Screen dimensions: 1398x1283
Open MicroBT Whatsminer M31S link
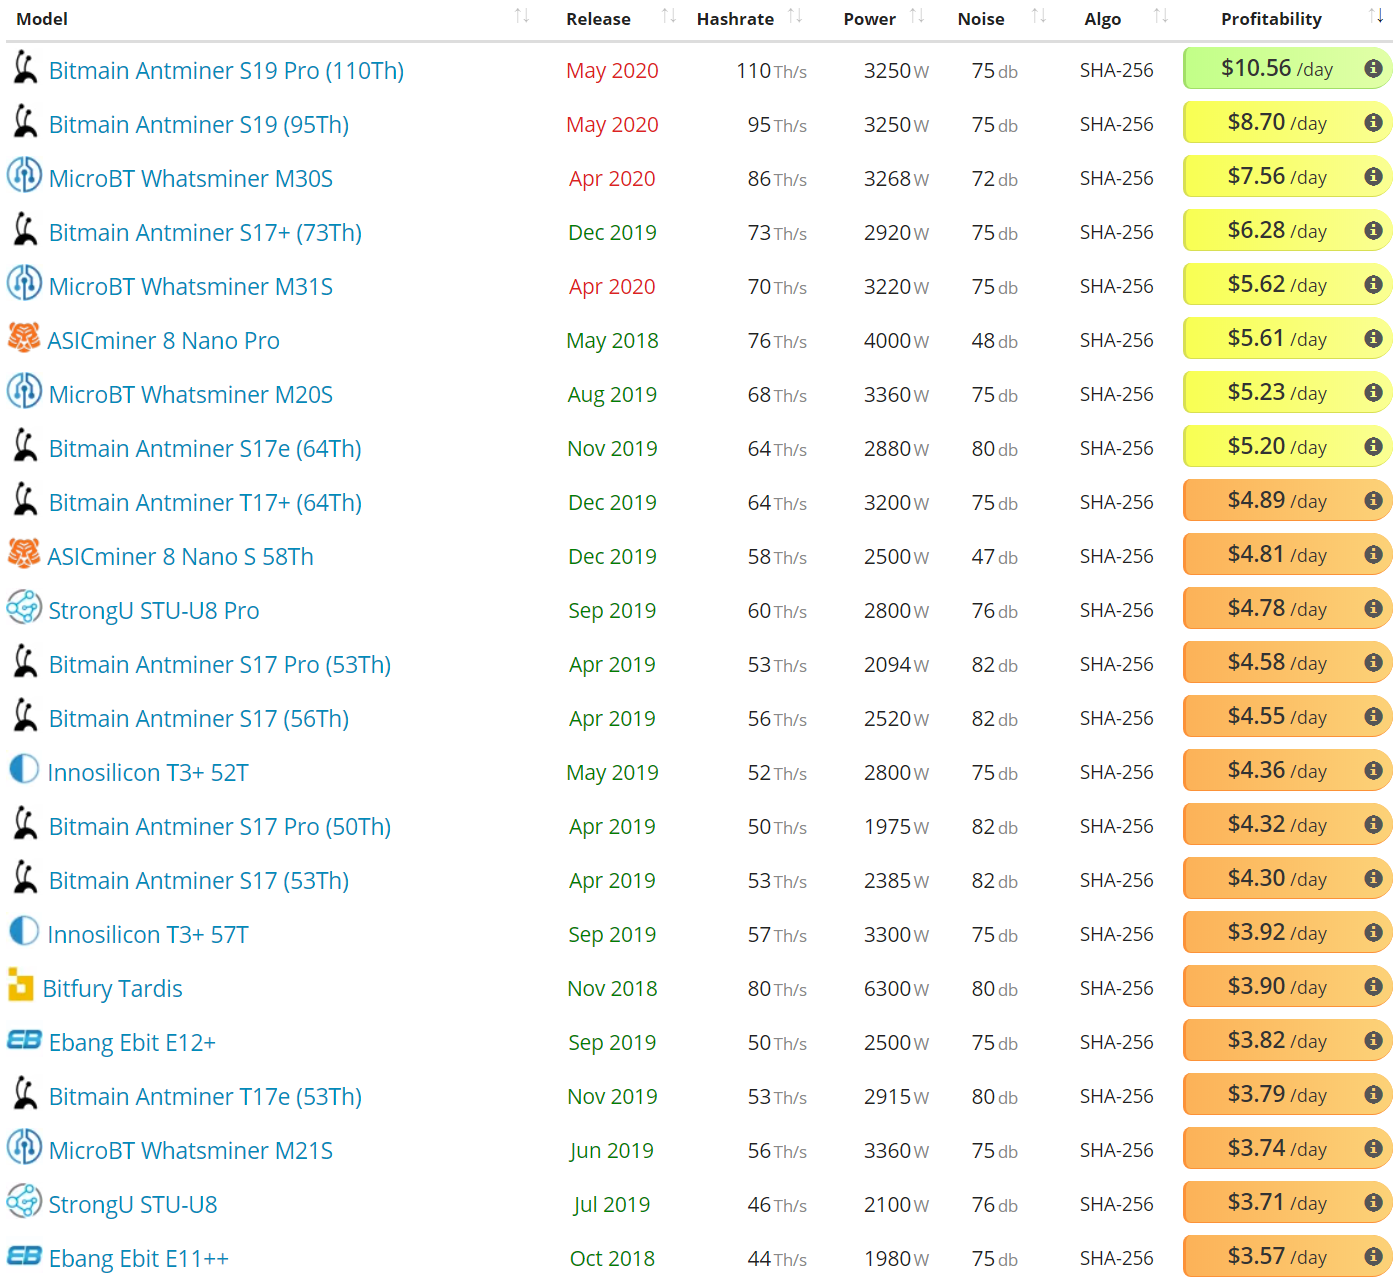tap(191, 287)
